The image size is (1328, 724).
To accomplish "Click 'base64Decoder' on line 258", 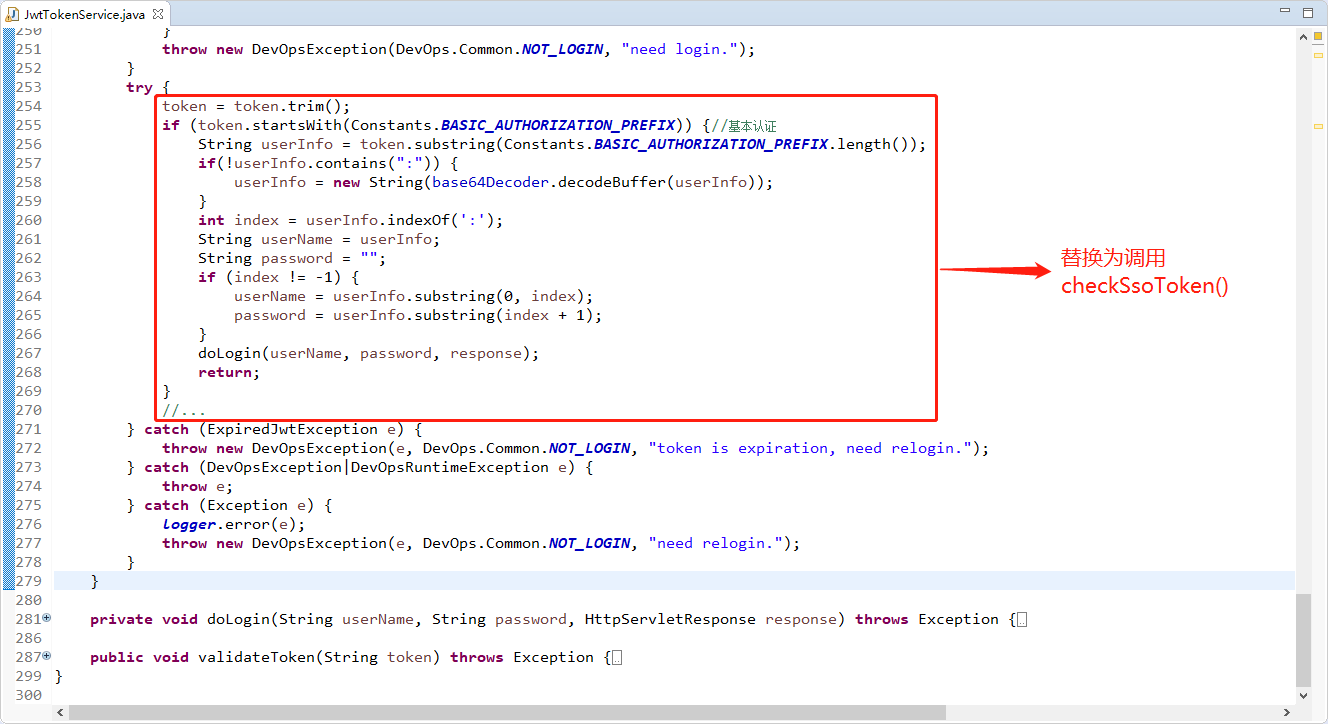I will tap(490, 182).
